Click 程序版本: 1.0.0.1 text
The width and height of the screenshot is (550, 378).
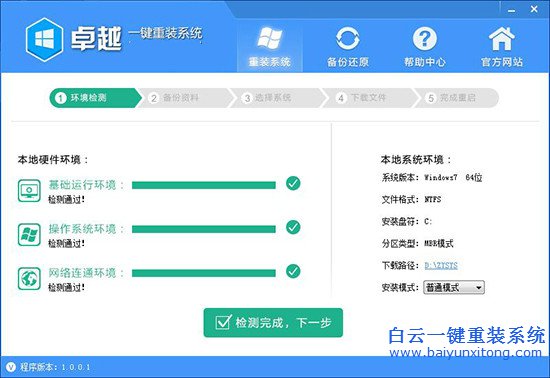pyautogui.click(x=55, y=367)
